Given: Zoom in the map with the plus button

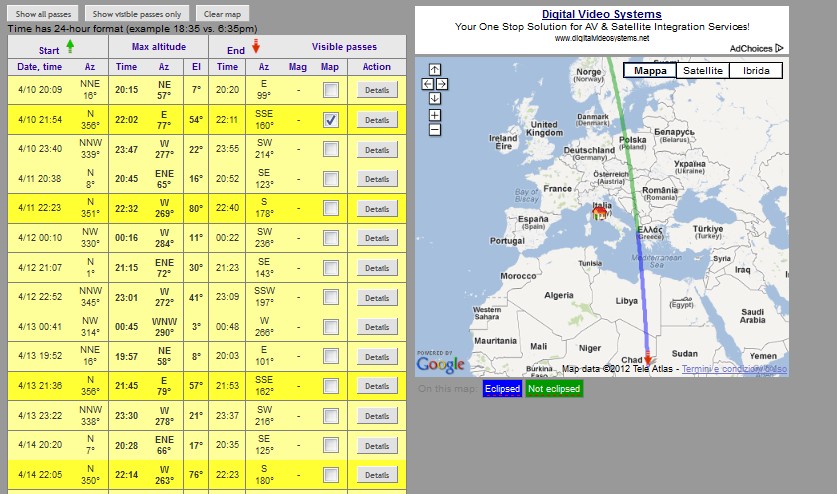Looking at the screenshot, I should [435, 115].
